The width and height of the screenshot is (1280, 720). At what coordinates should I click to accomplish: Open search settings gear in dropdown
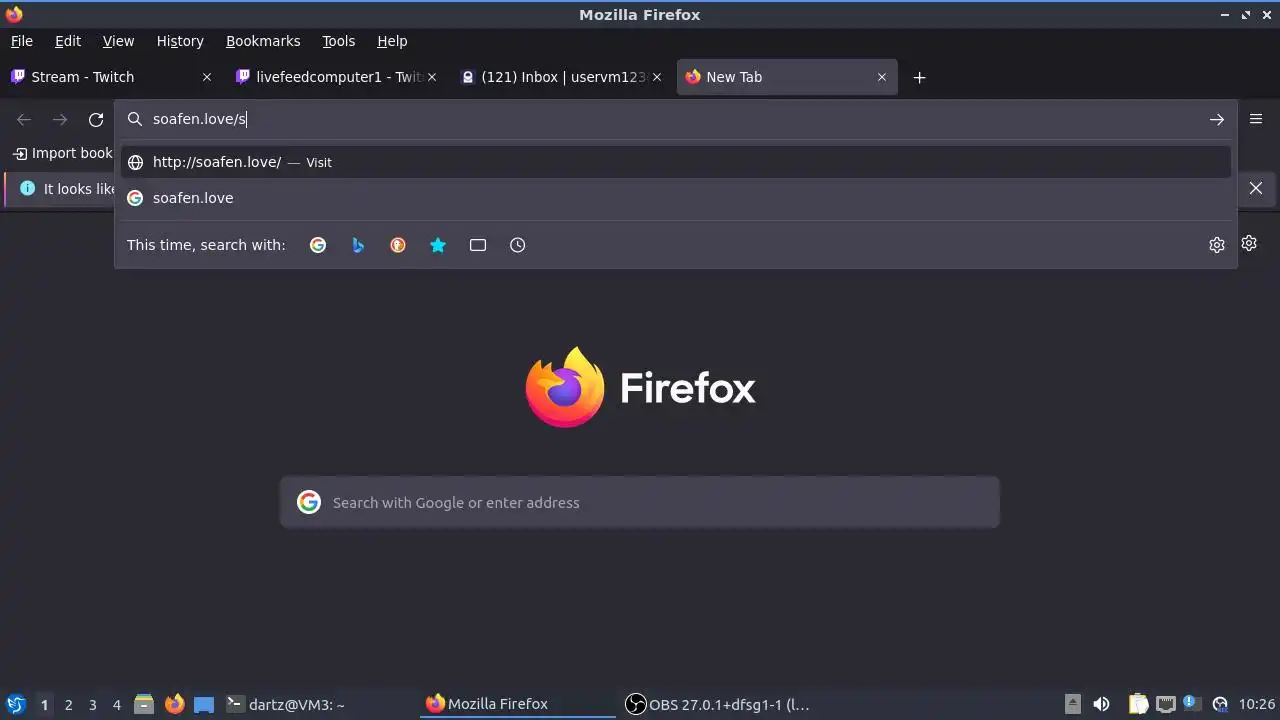(x=1217, y=245)
